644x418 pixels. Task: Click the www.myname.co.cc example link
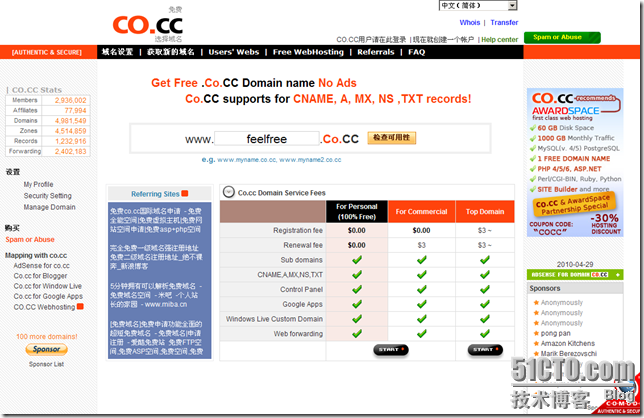[x=246, y=160]
